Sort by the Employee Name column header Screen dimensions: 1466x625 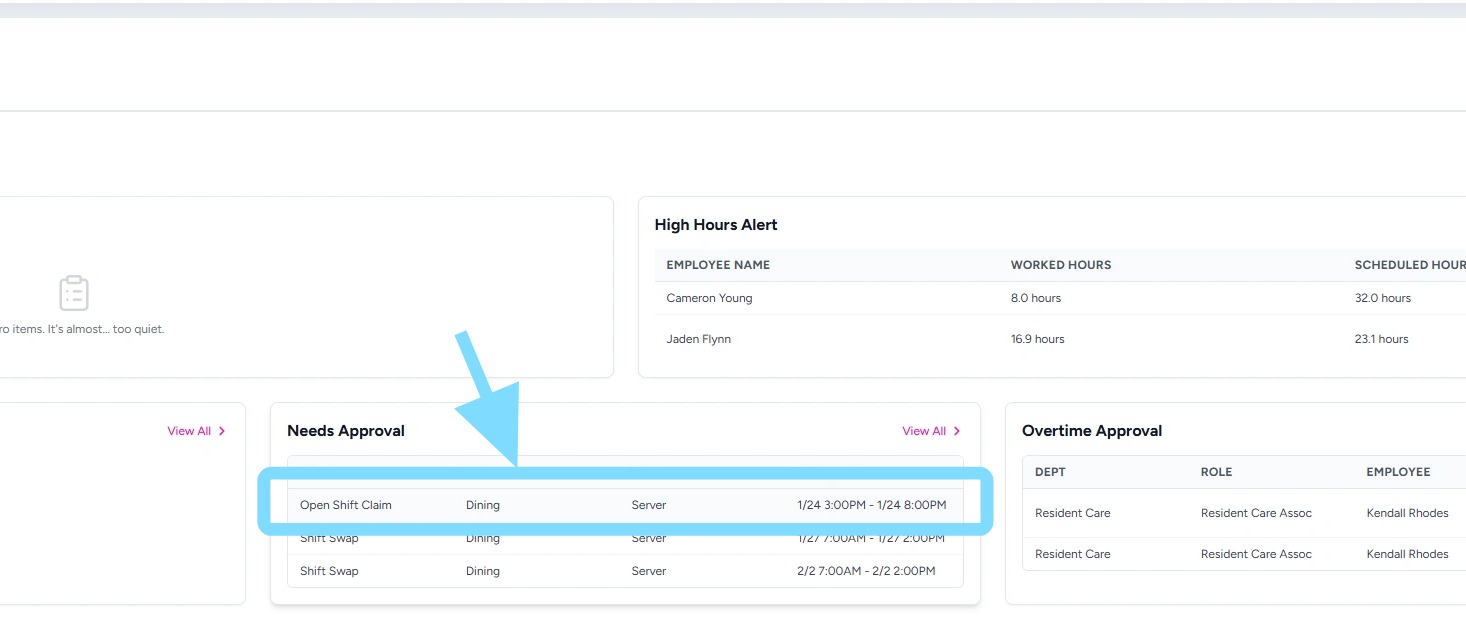[718, 265]
